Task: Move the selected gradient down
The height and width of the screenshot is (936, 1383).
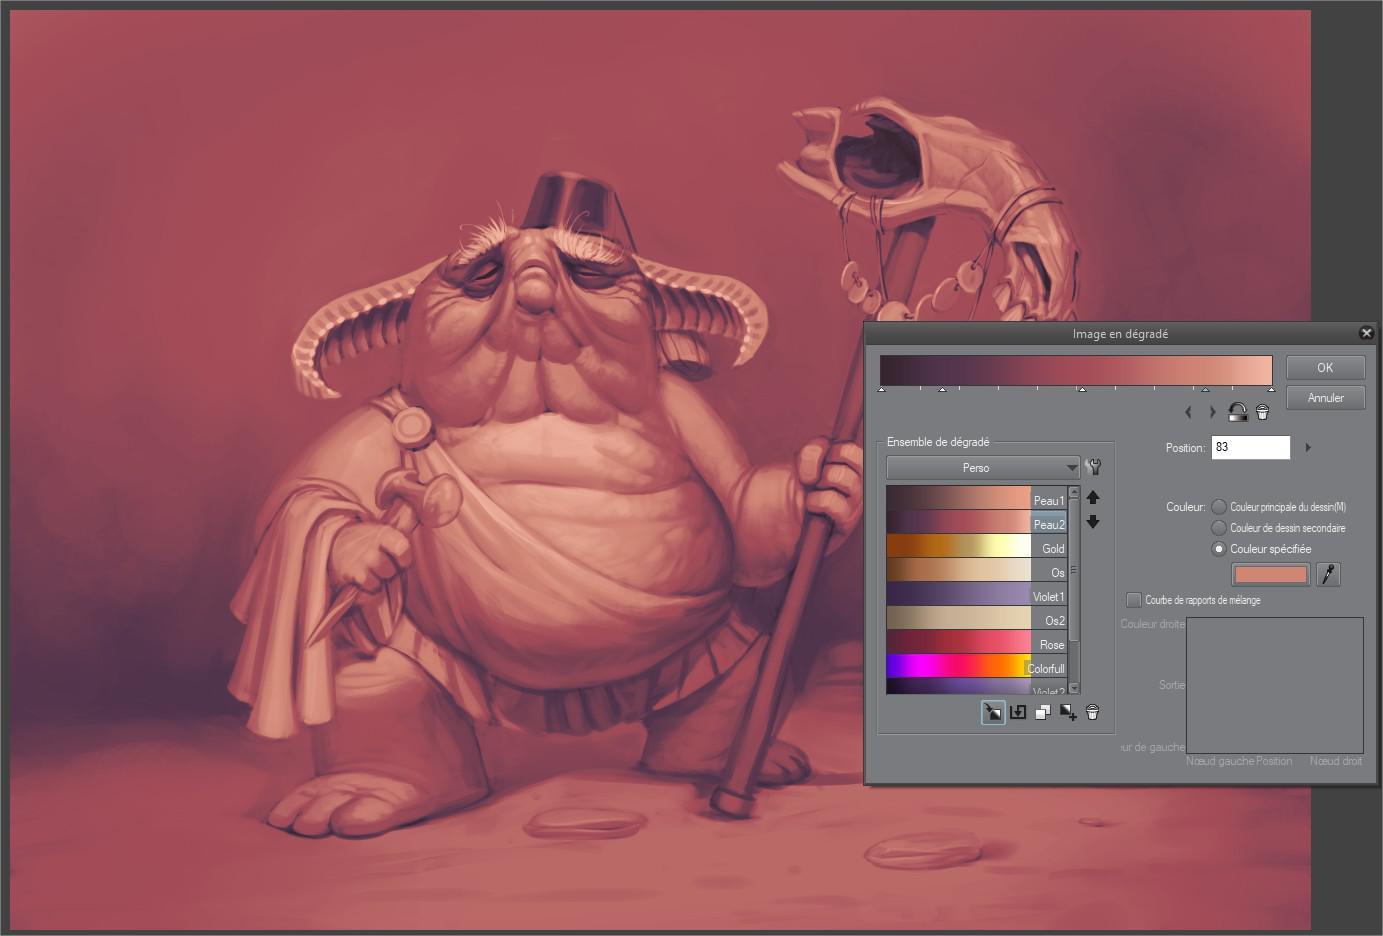Action: coord(1093,521)
